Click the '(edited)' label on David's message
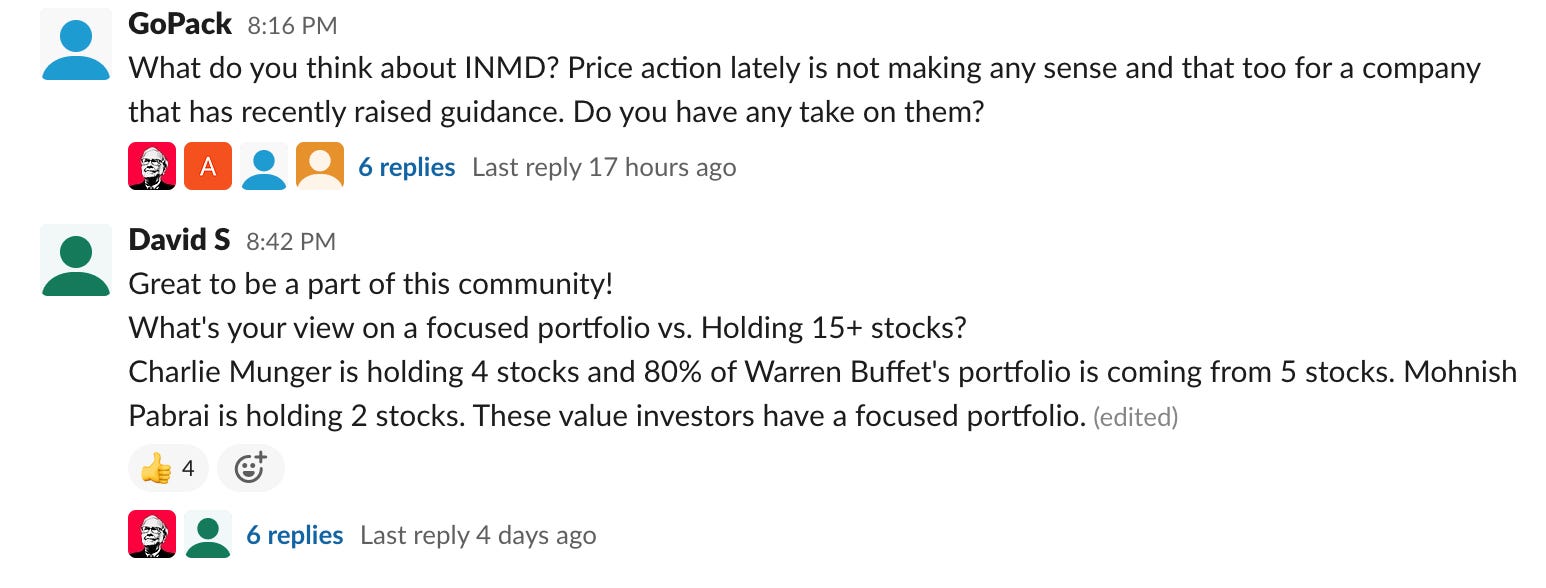Viewport: 1546px width, 588px height. click(1136, 417)
